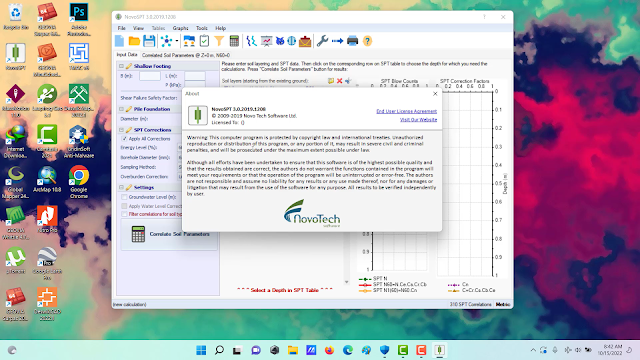640x360 pixels.
Task: Open Google Chrome desktop shortcut
Action: [x=79, y=182]
